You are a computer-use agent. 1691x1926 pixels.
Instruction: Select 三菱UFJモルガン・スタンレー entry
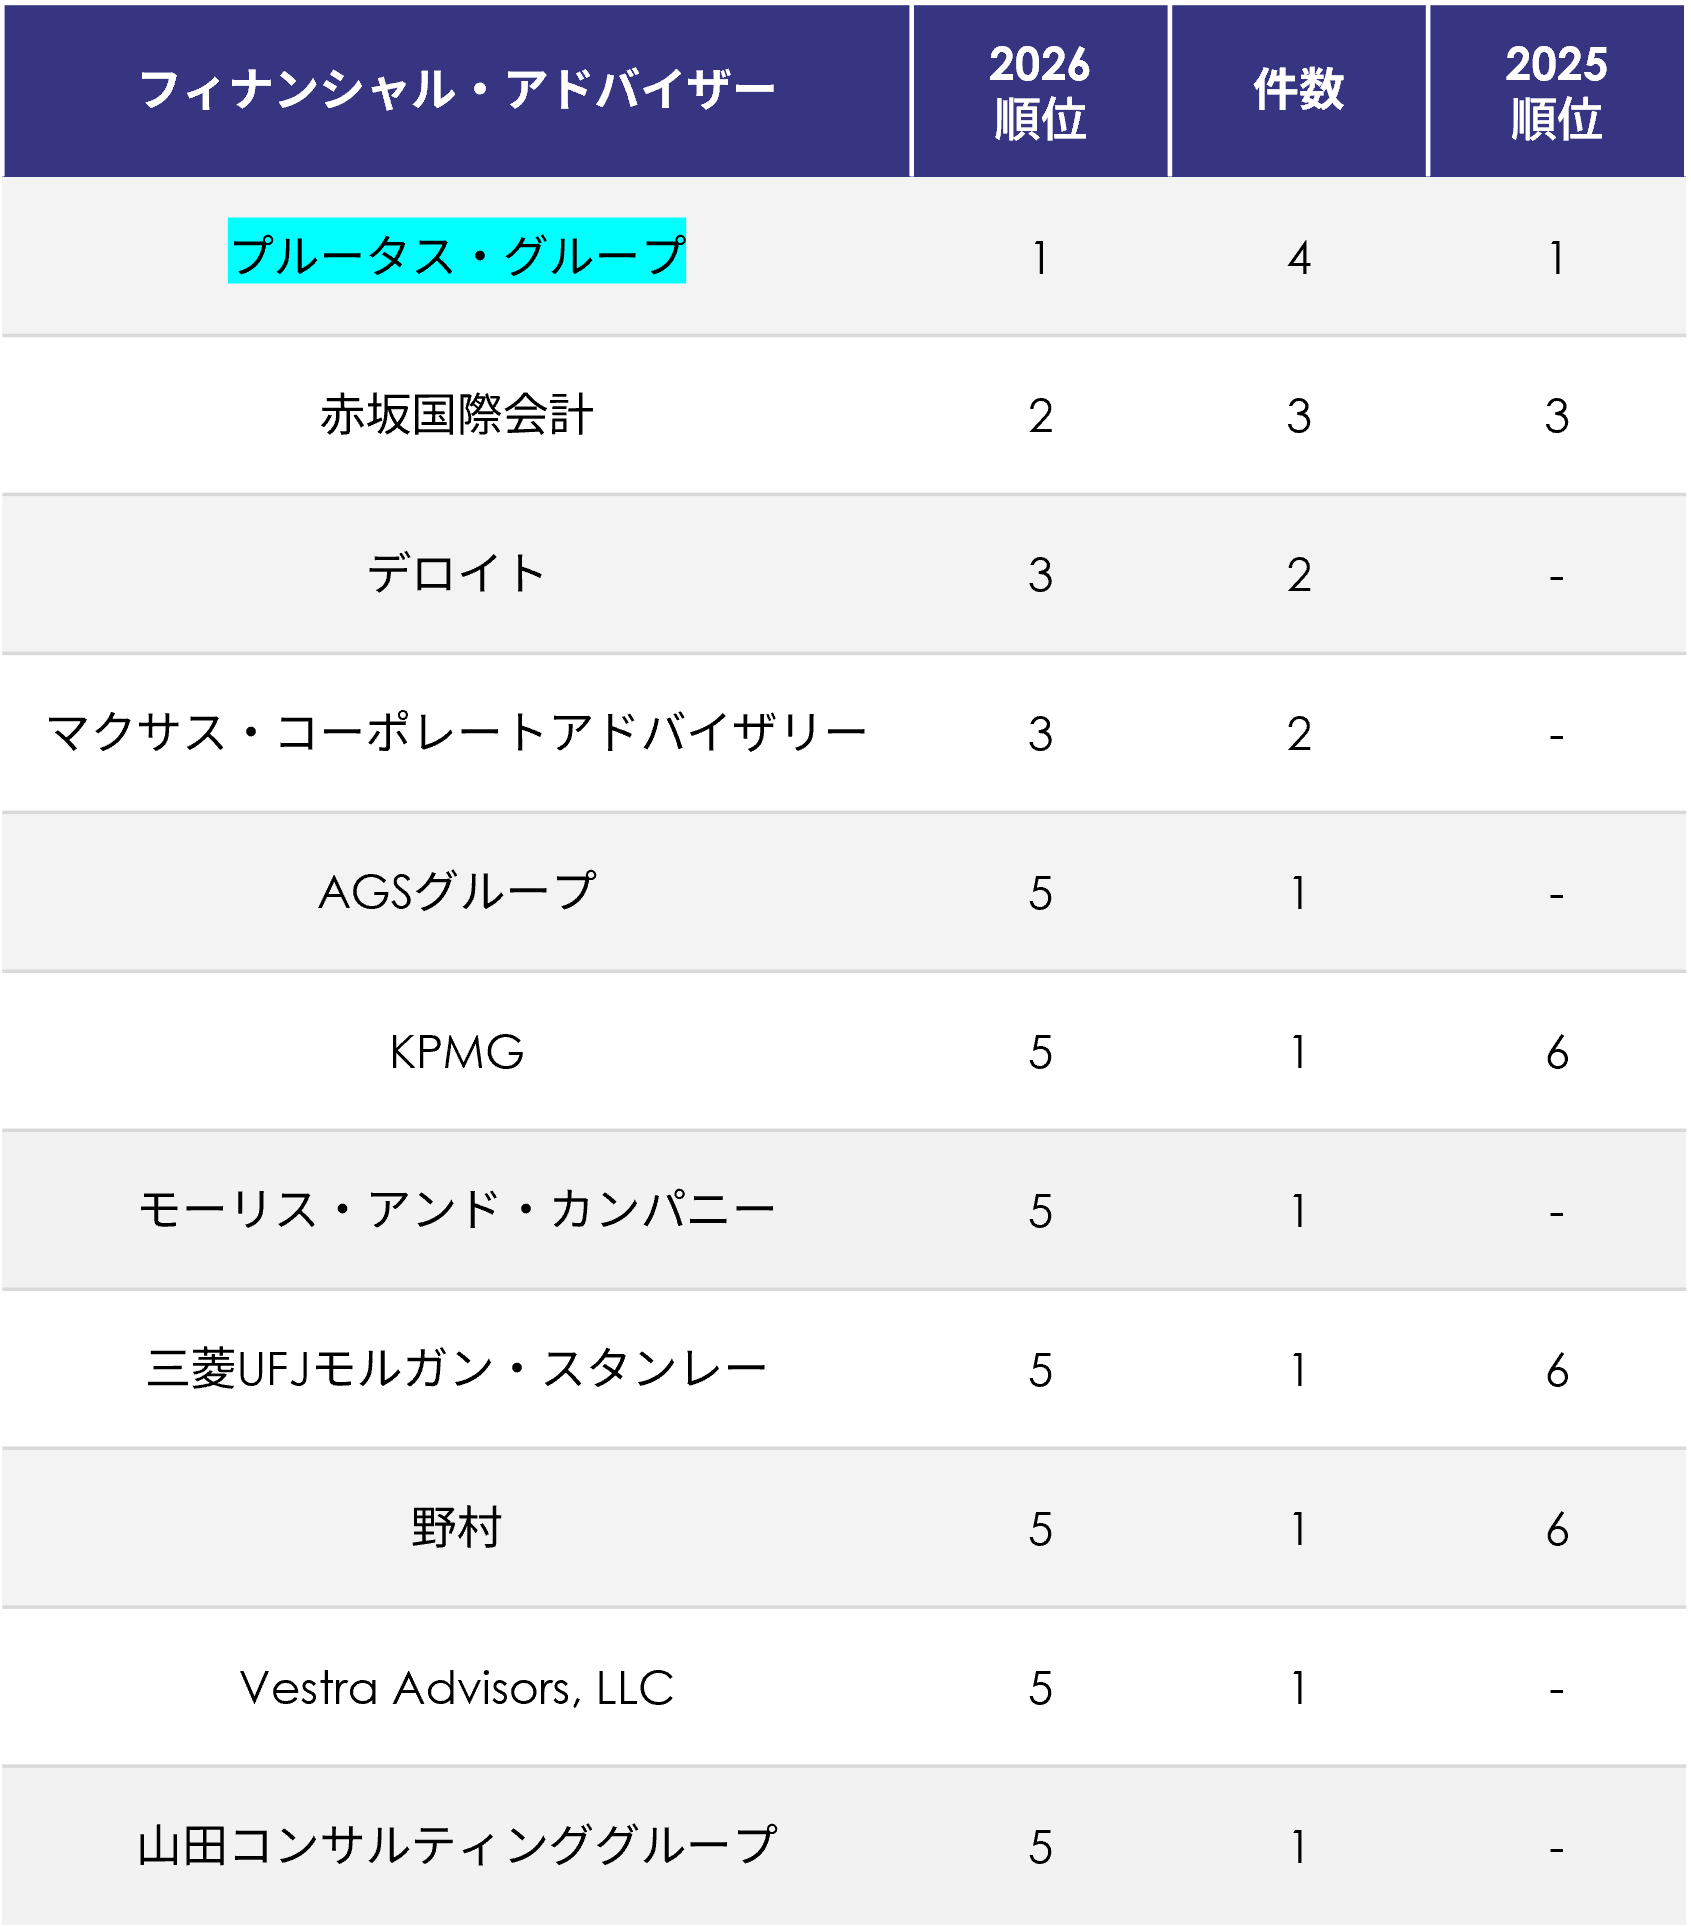[457, 1369]
